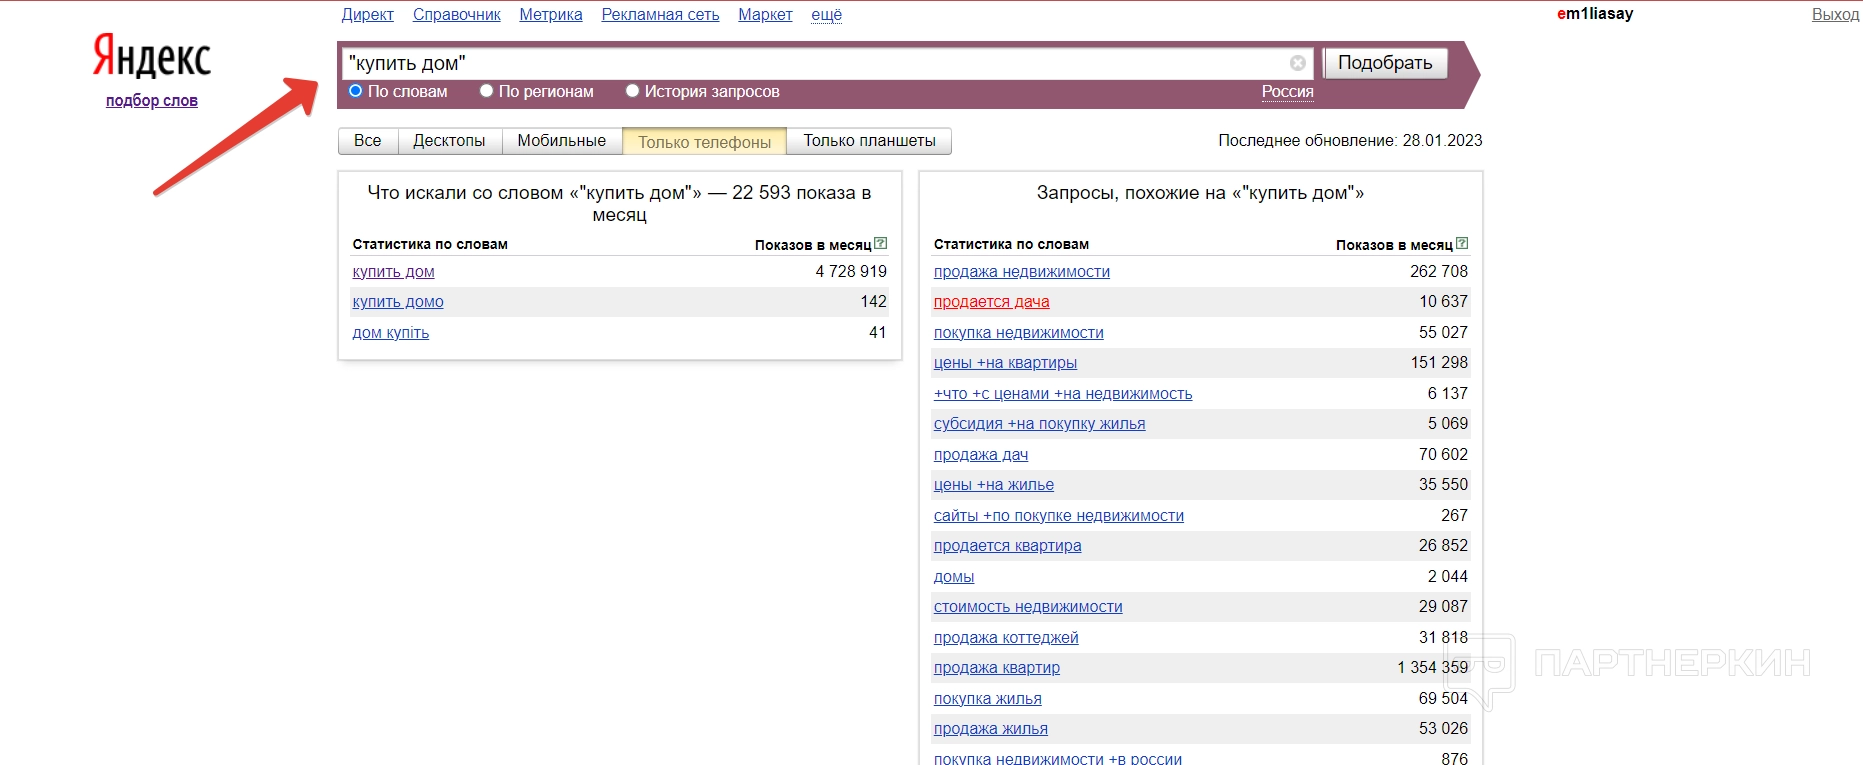Open the "ещё" services dropdown

coord(826,15)
